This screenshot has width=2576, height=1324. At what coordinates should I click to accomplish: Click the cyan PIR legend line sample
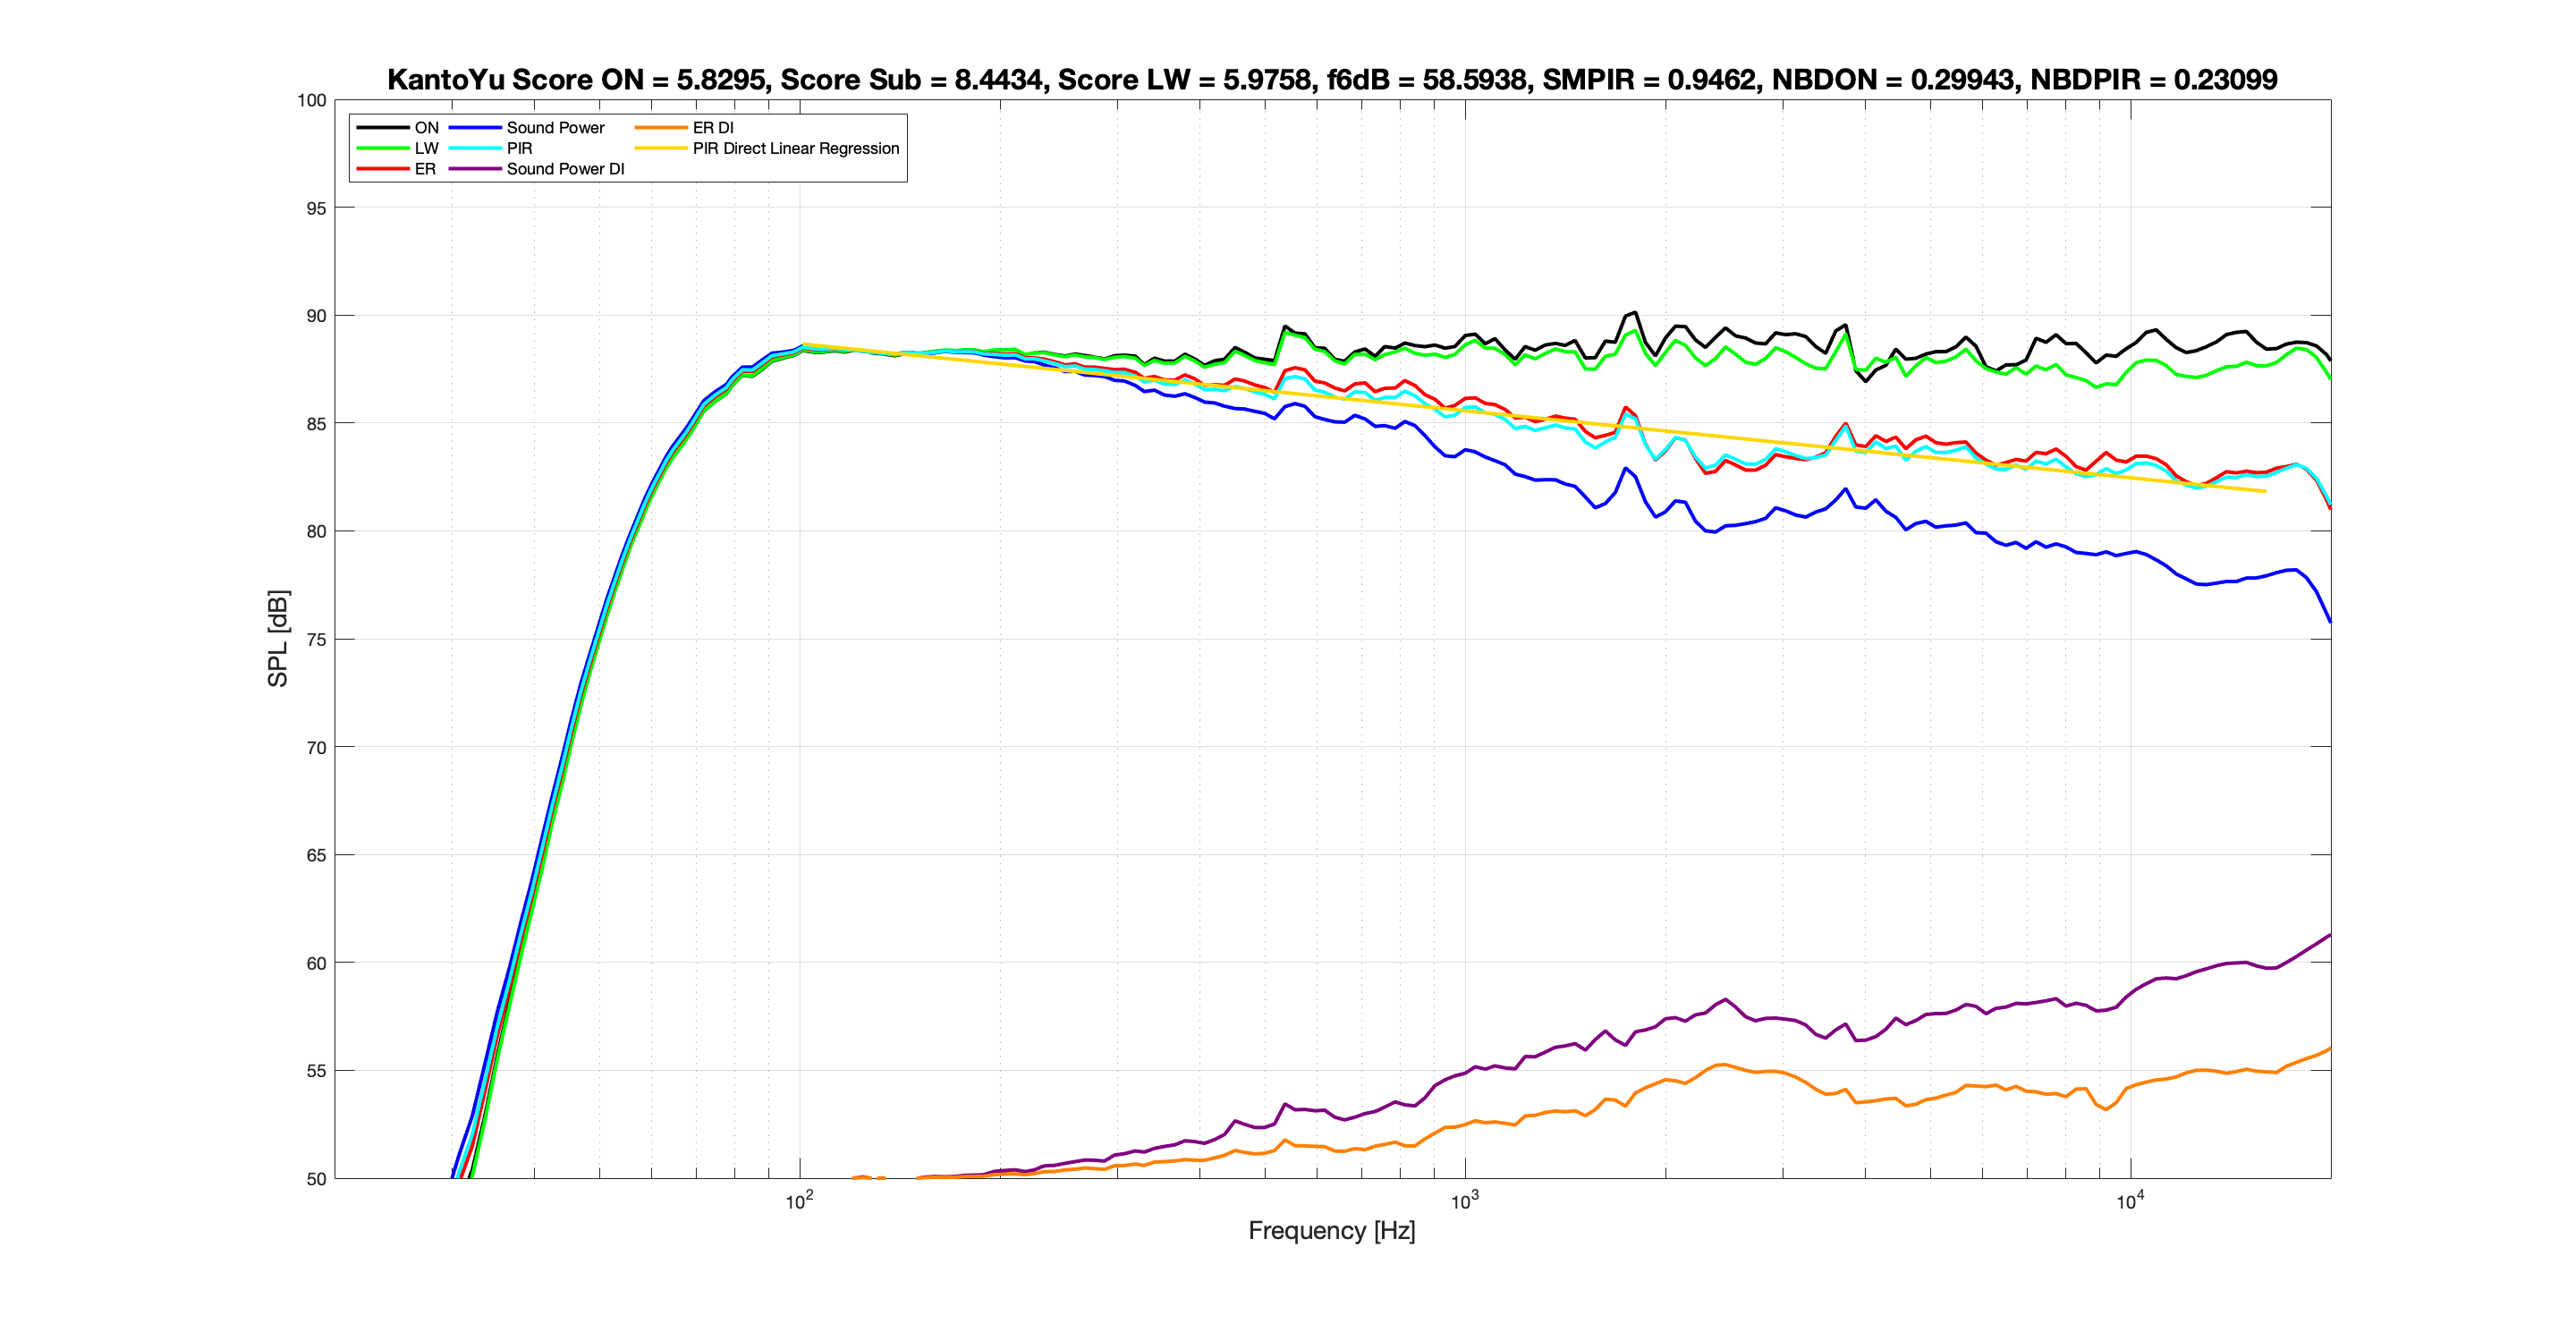tap(474, 148)
